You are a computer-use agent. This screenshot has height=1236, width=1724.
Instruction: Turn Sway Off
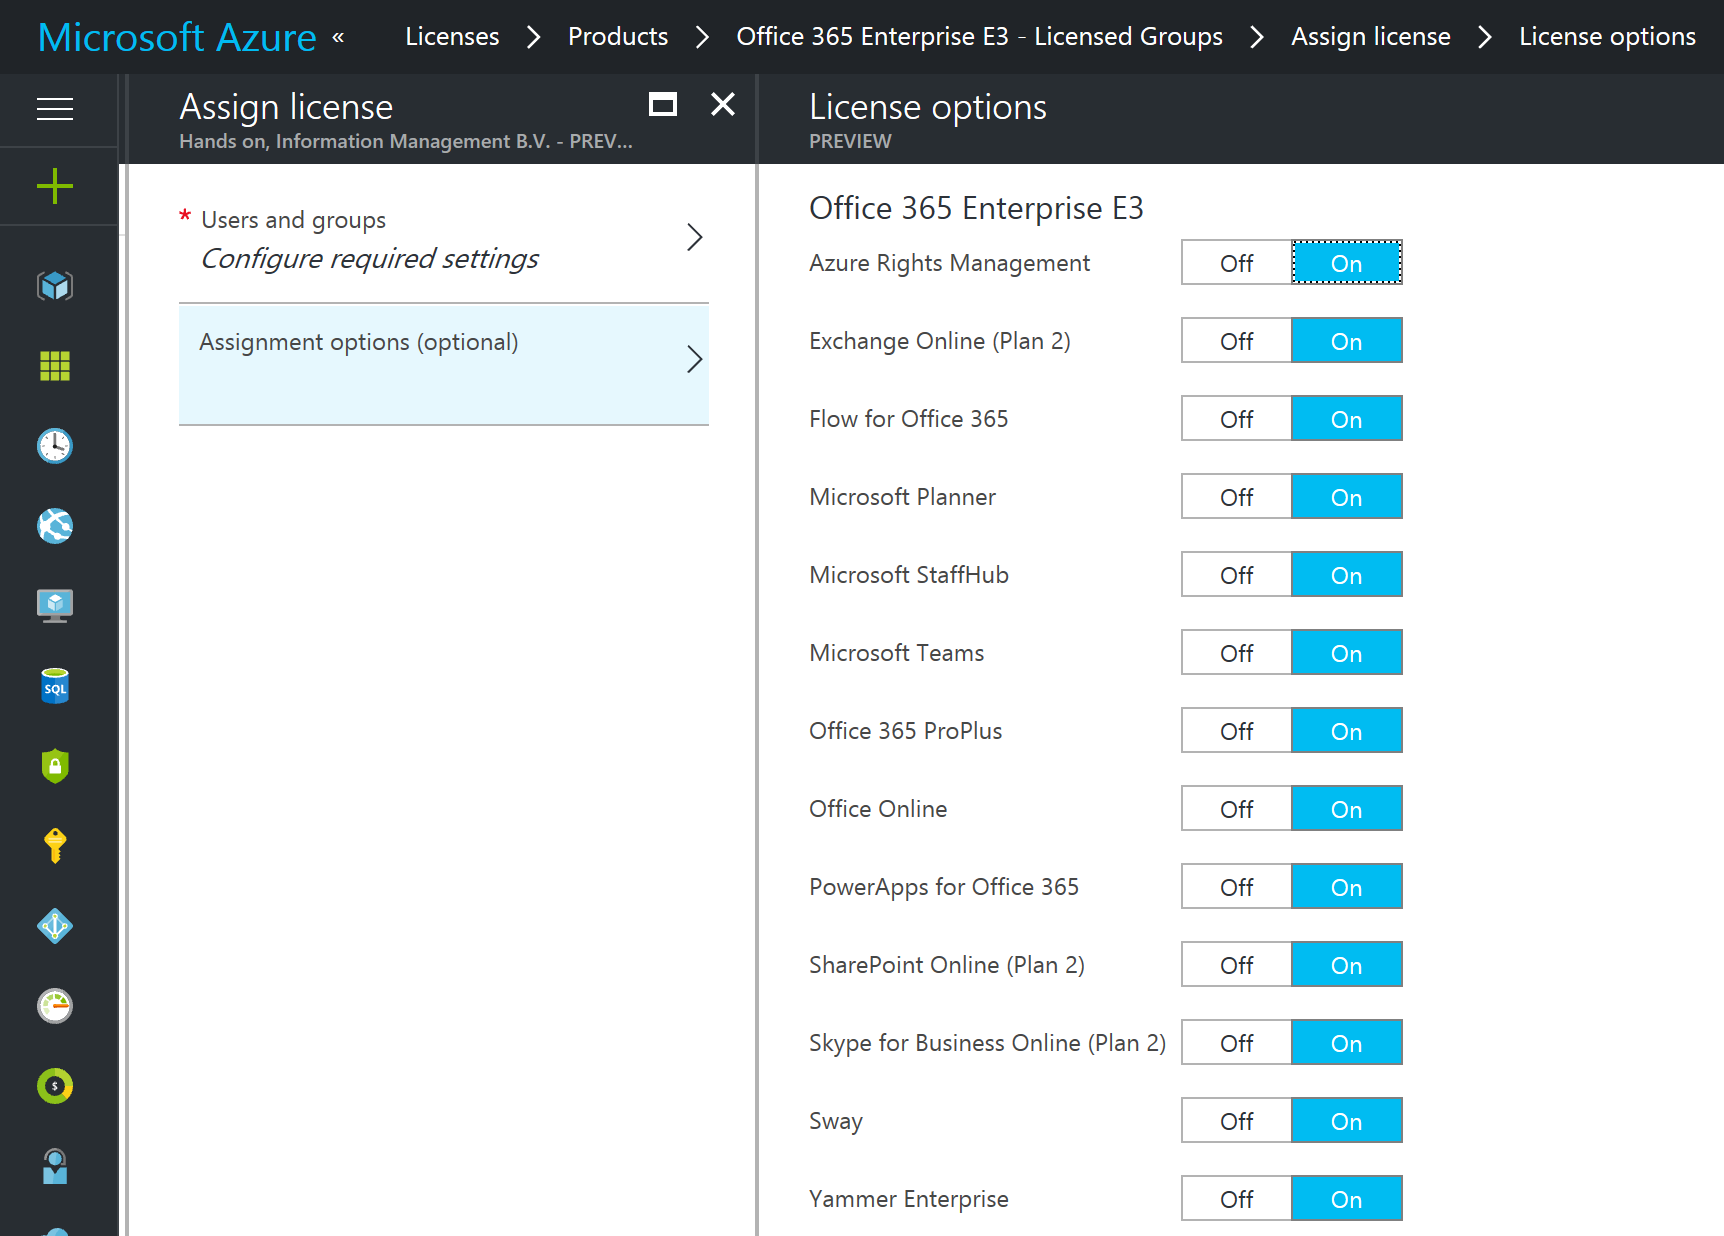tap(1237, 1121)
